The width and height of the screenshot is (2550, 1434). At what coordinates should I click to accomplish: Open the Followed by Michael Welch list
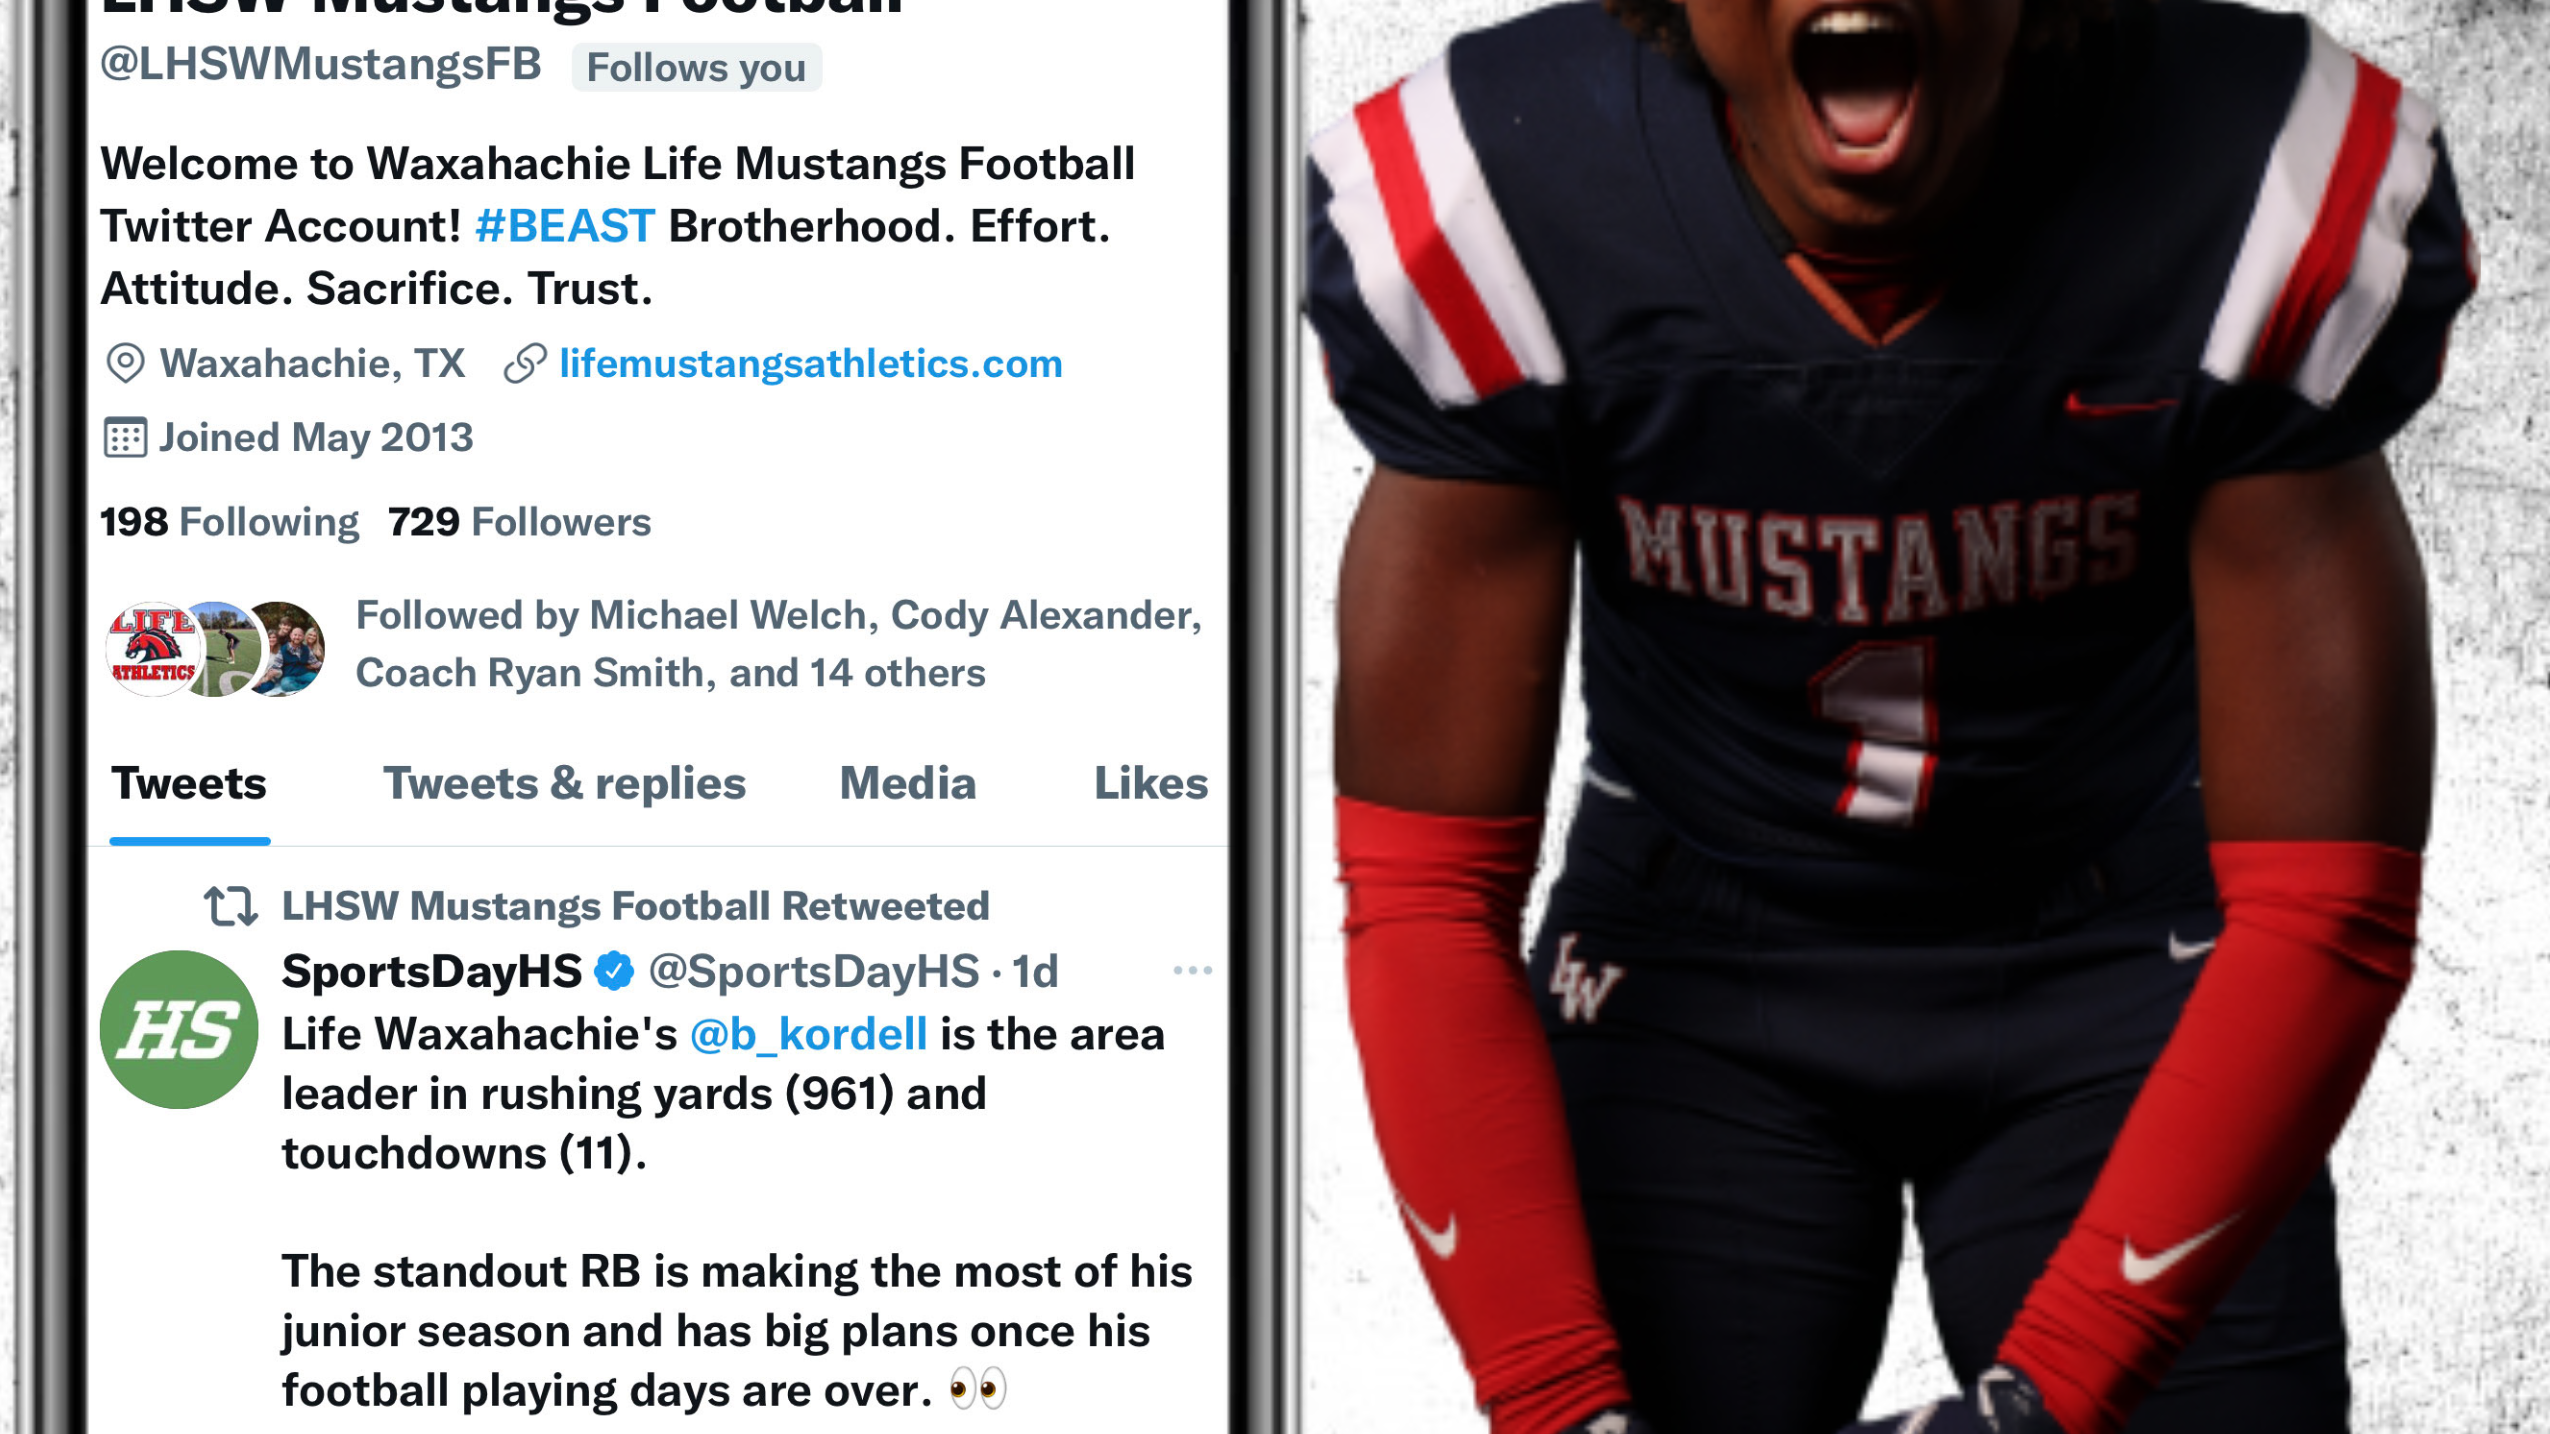tap(779, 644)
